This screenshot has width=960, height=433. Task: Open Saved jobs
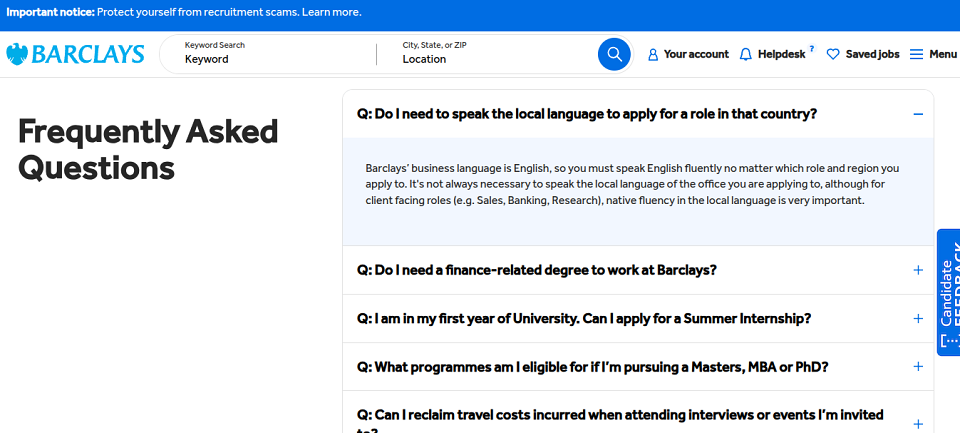(872, 55)
